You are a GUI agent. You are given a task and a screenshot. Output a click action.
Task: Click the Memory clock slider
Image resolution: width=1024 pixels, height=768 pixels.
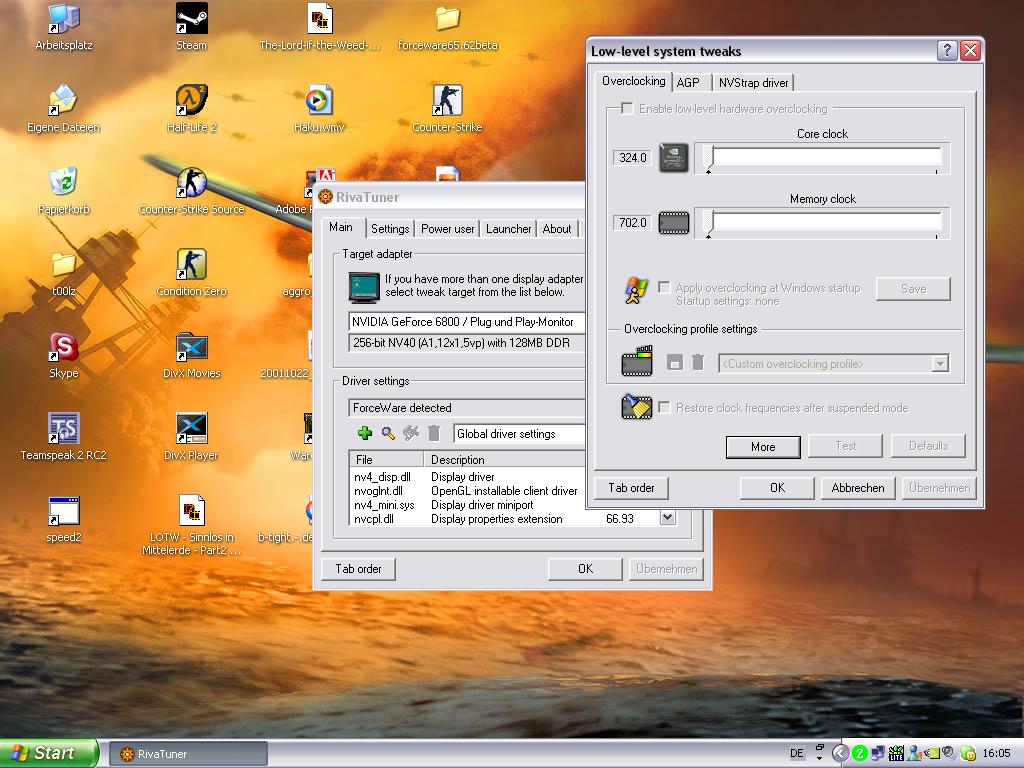(x=822, y=223)
